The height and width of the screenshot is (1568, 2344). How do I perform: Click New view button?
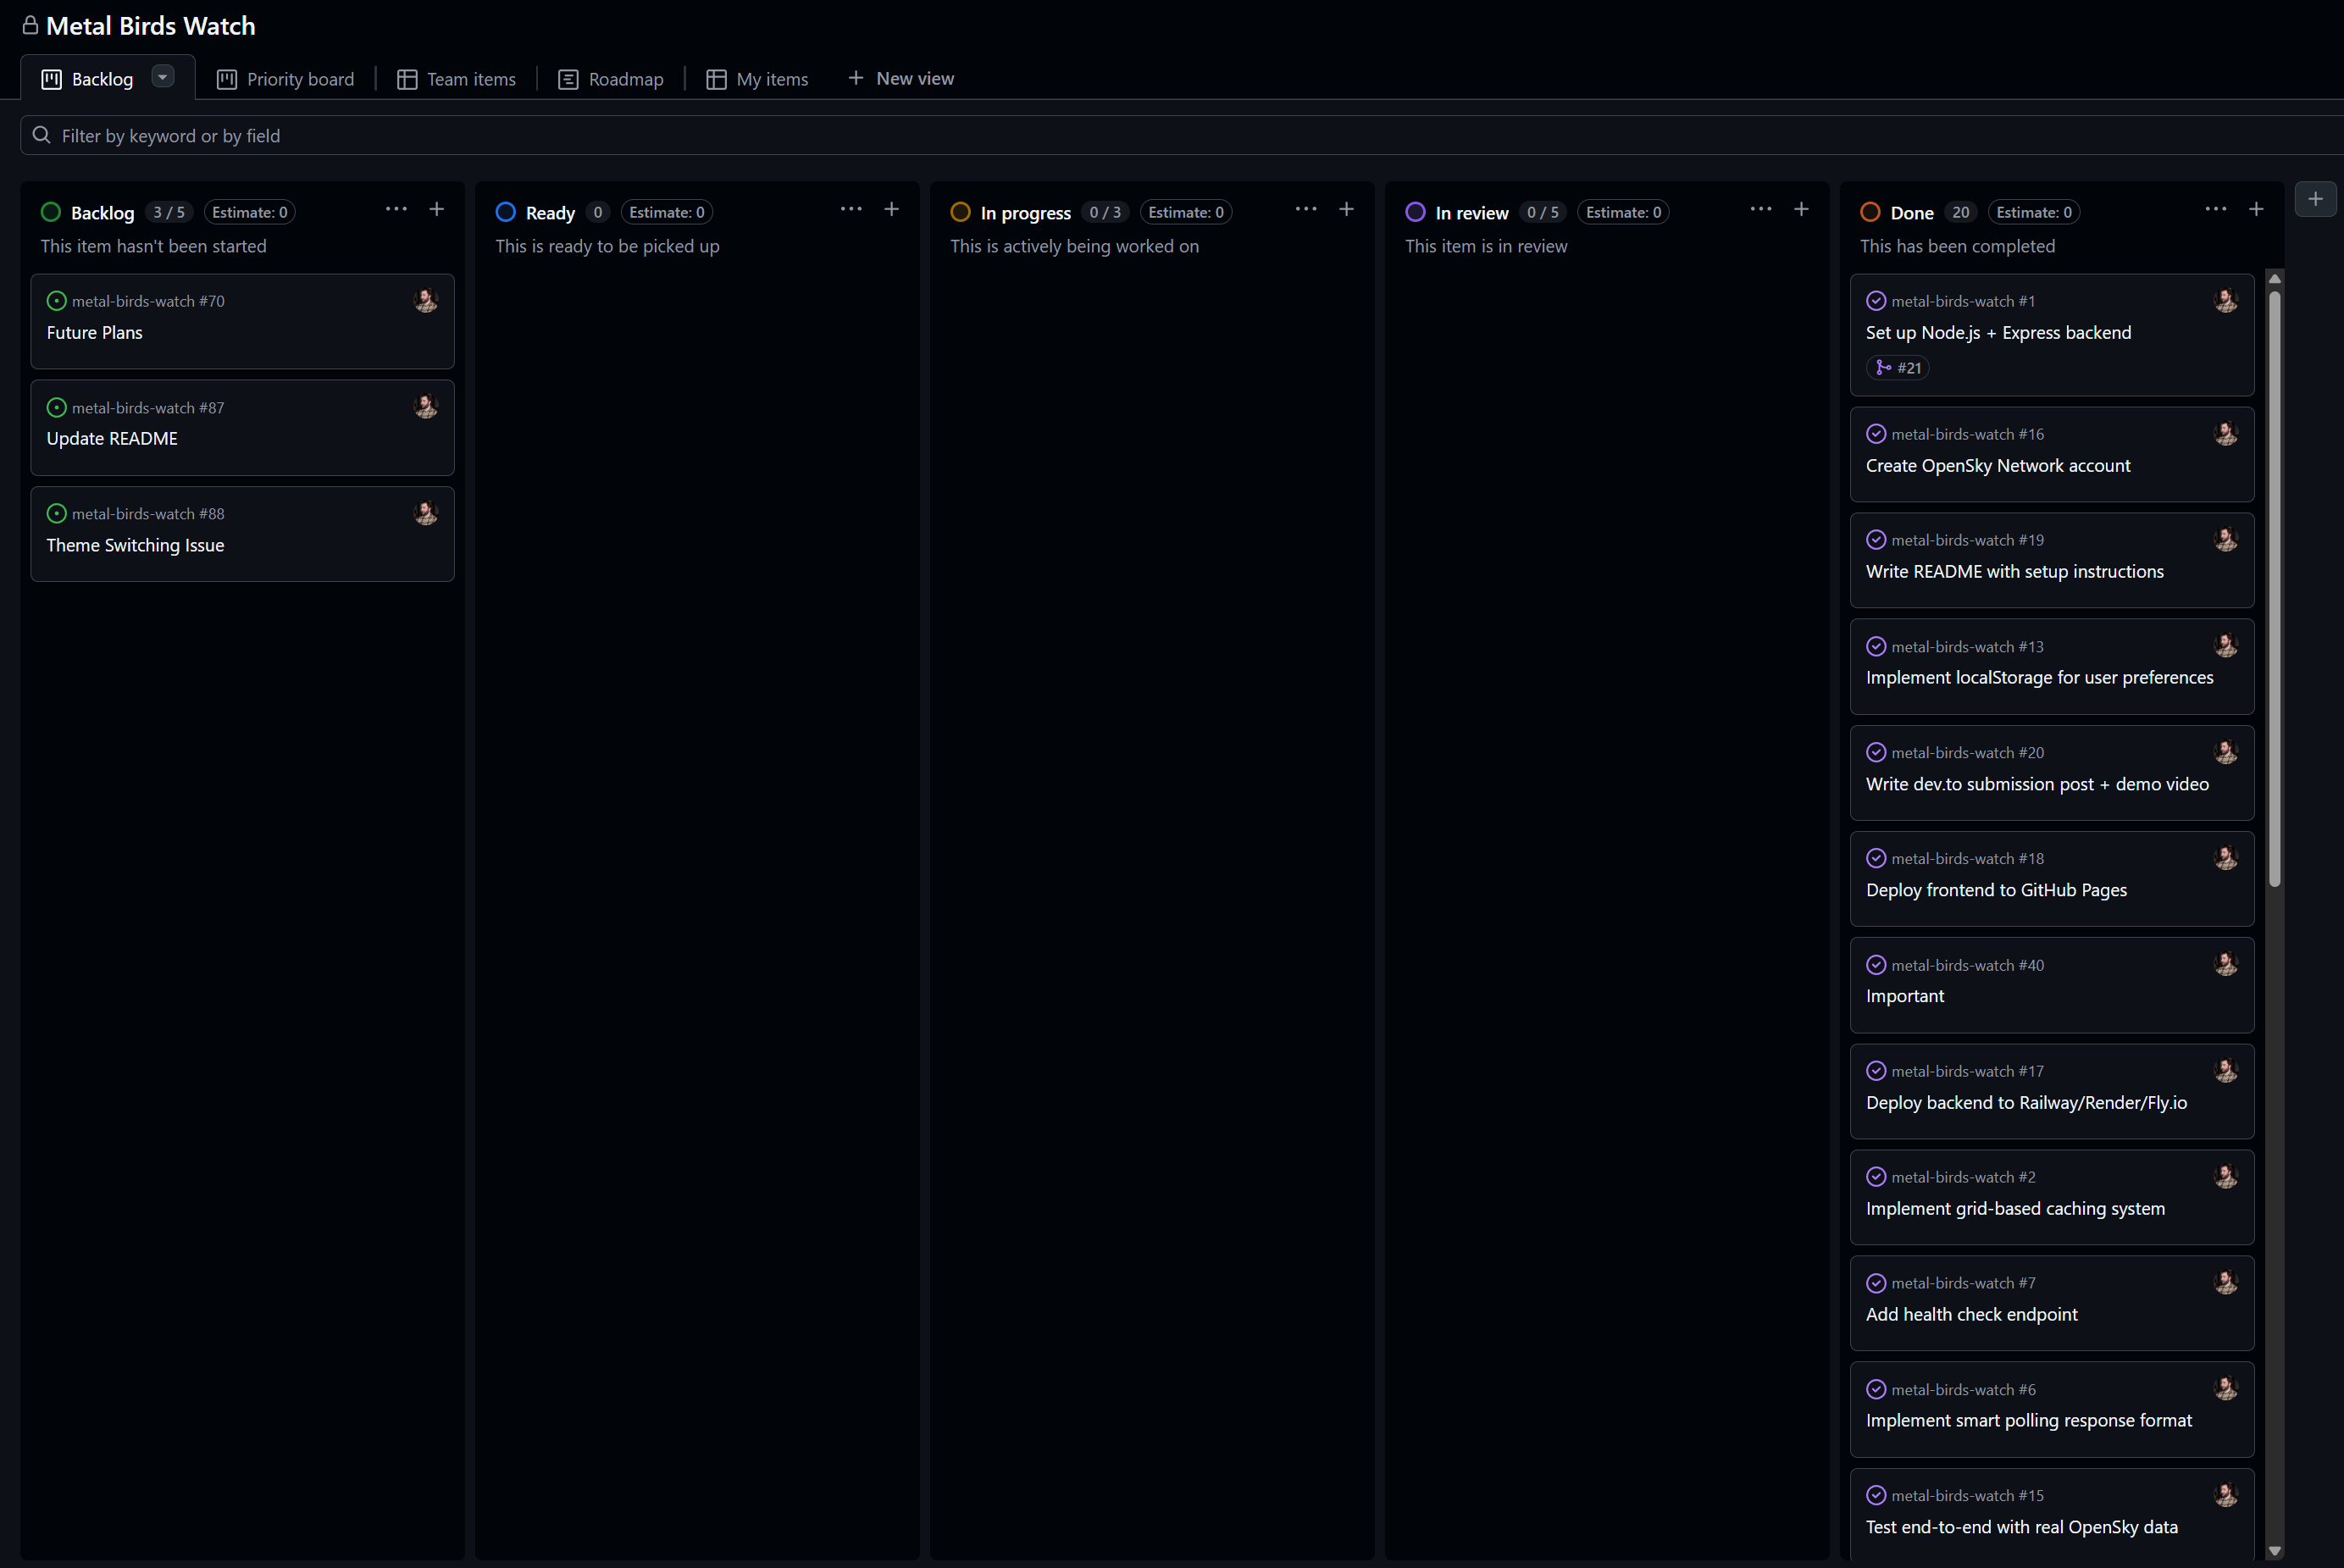click(901, 78)
